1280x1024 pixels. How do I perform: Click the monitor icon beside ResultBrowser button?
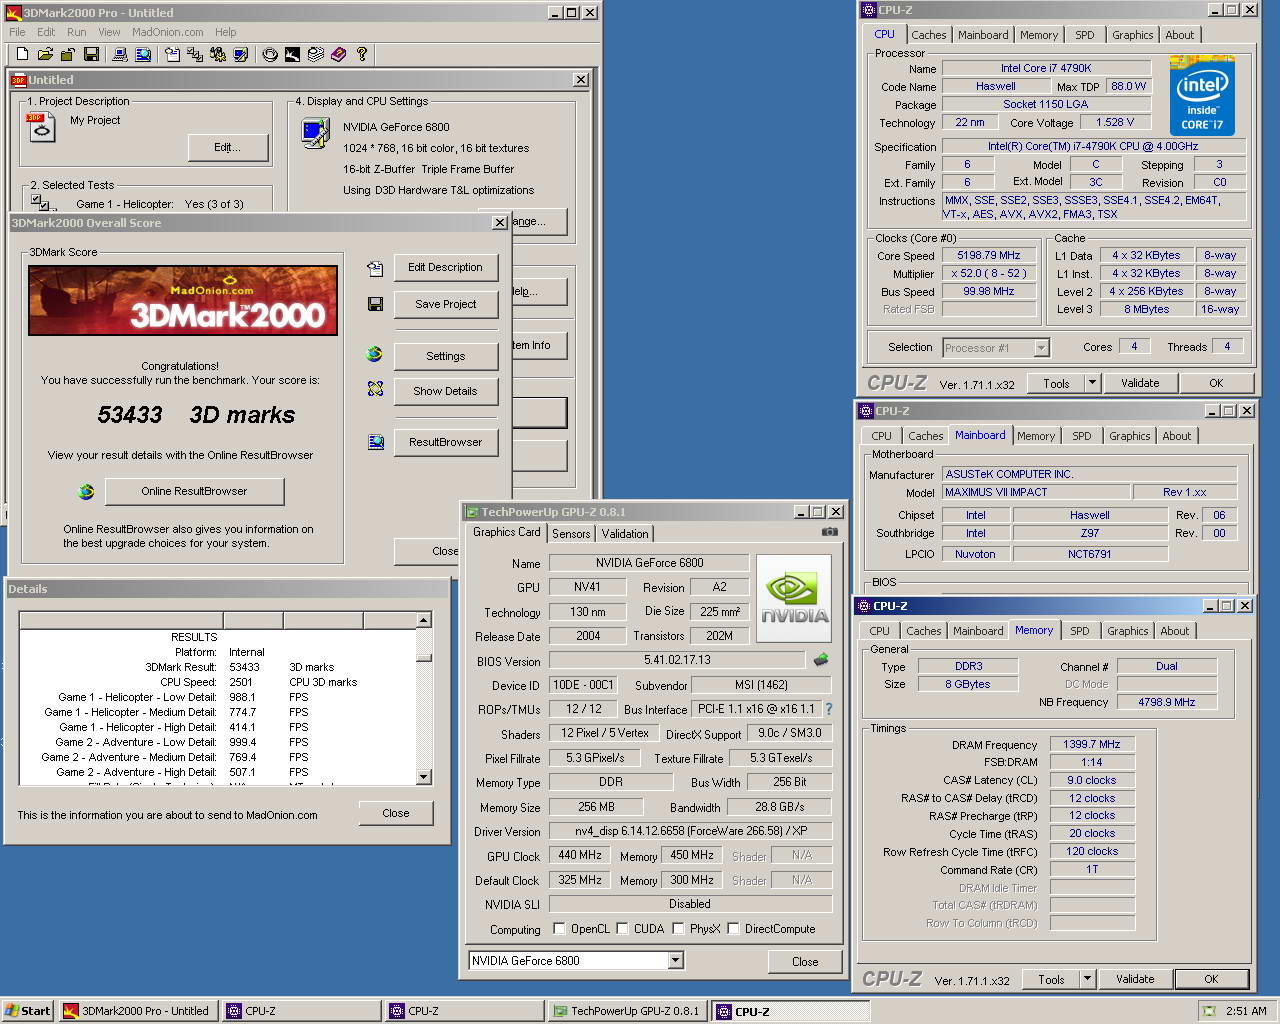(x=375, y=441)
